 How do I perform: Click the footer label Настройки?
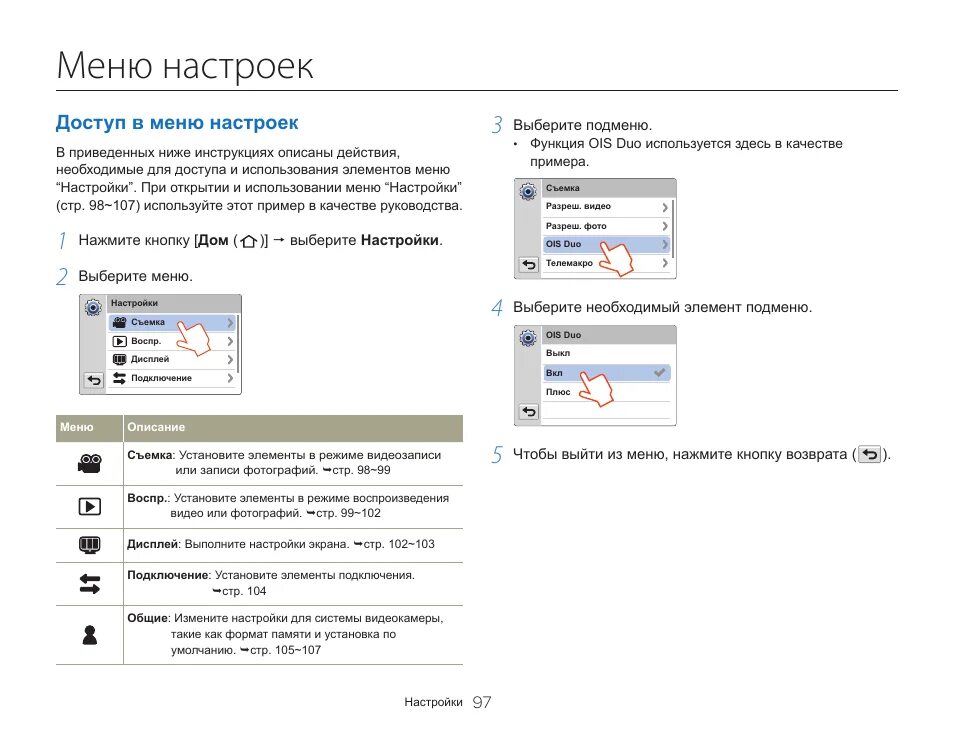(x=433, y=703)
